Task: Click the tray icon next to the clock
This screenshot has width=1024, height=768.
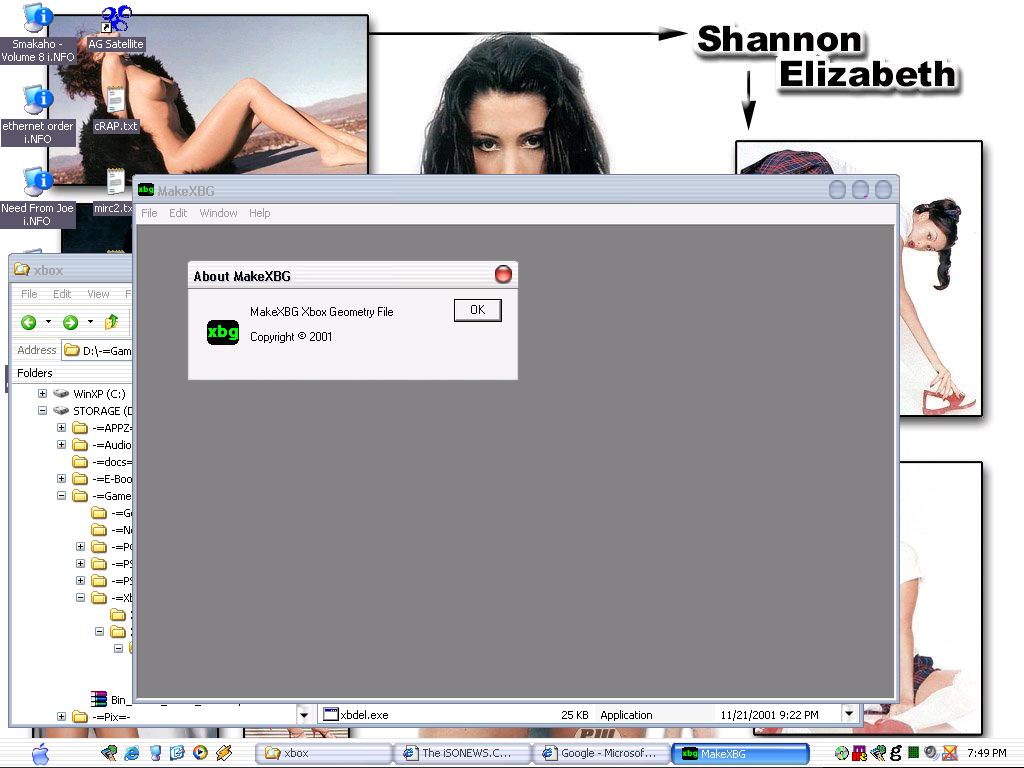Action: click(949, 754)
